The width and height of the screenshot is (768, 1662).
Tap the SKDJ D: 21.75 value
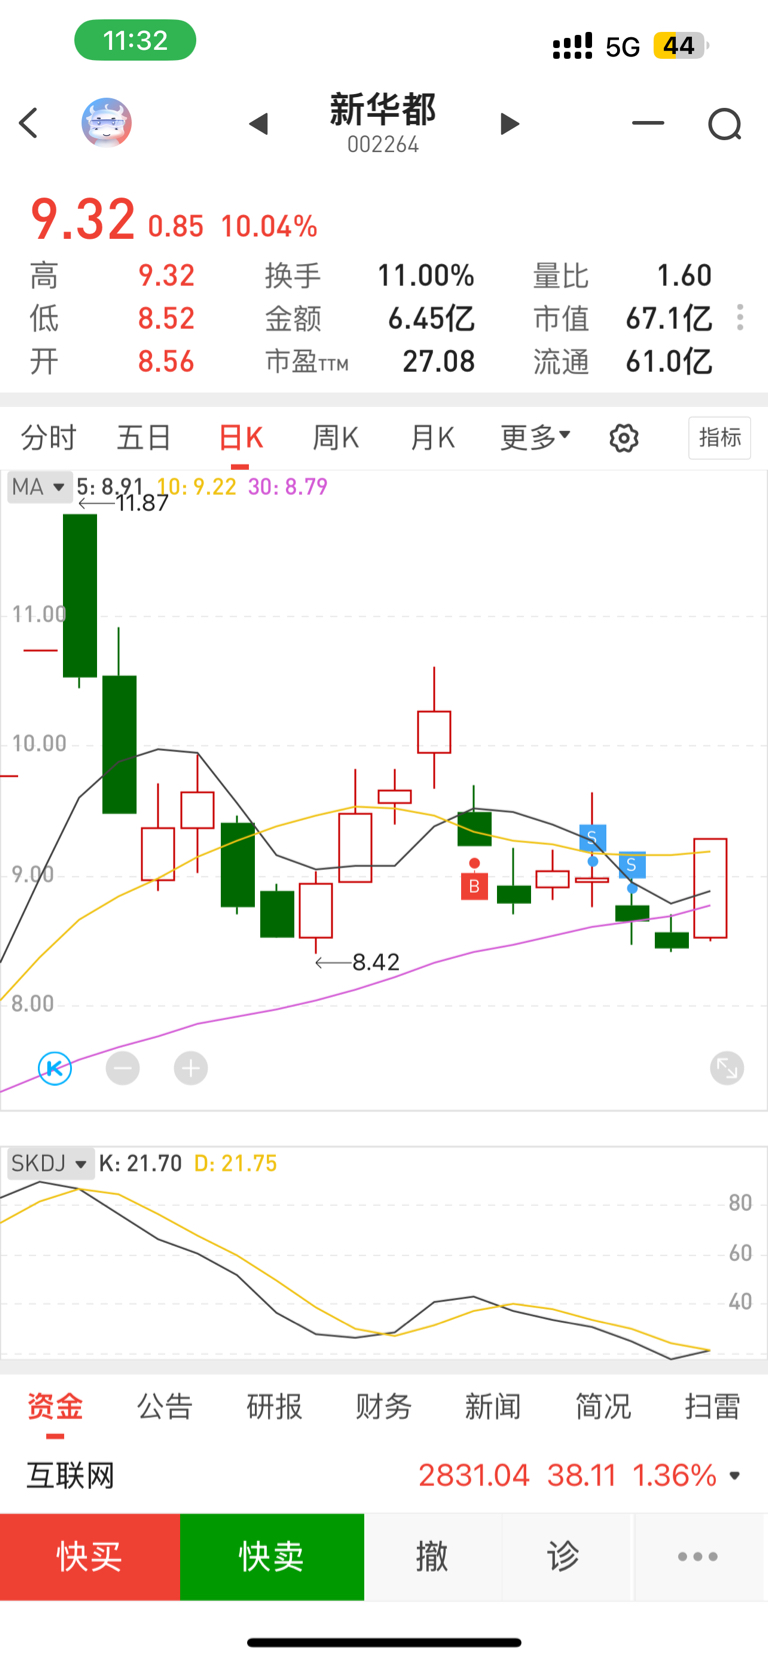235,1163
